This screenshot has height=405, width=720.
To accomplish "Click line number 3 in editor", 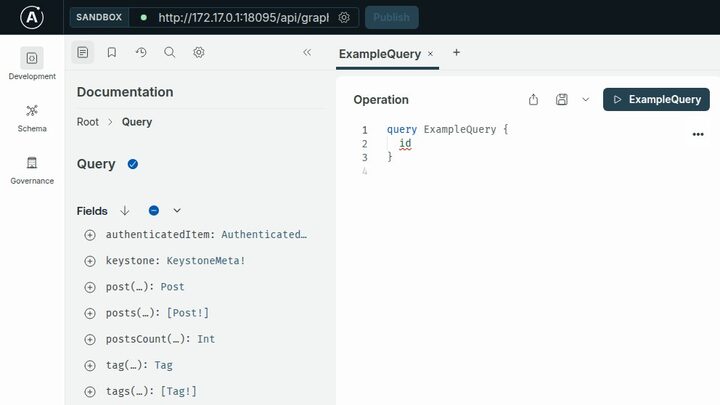I will (365, 158).
